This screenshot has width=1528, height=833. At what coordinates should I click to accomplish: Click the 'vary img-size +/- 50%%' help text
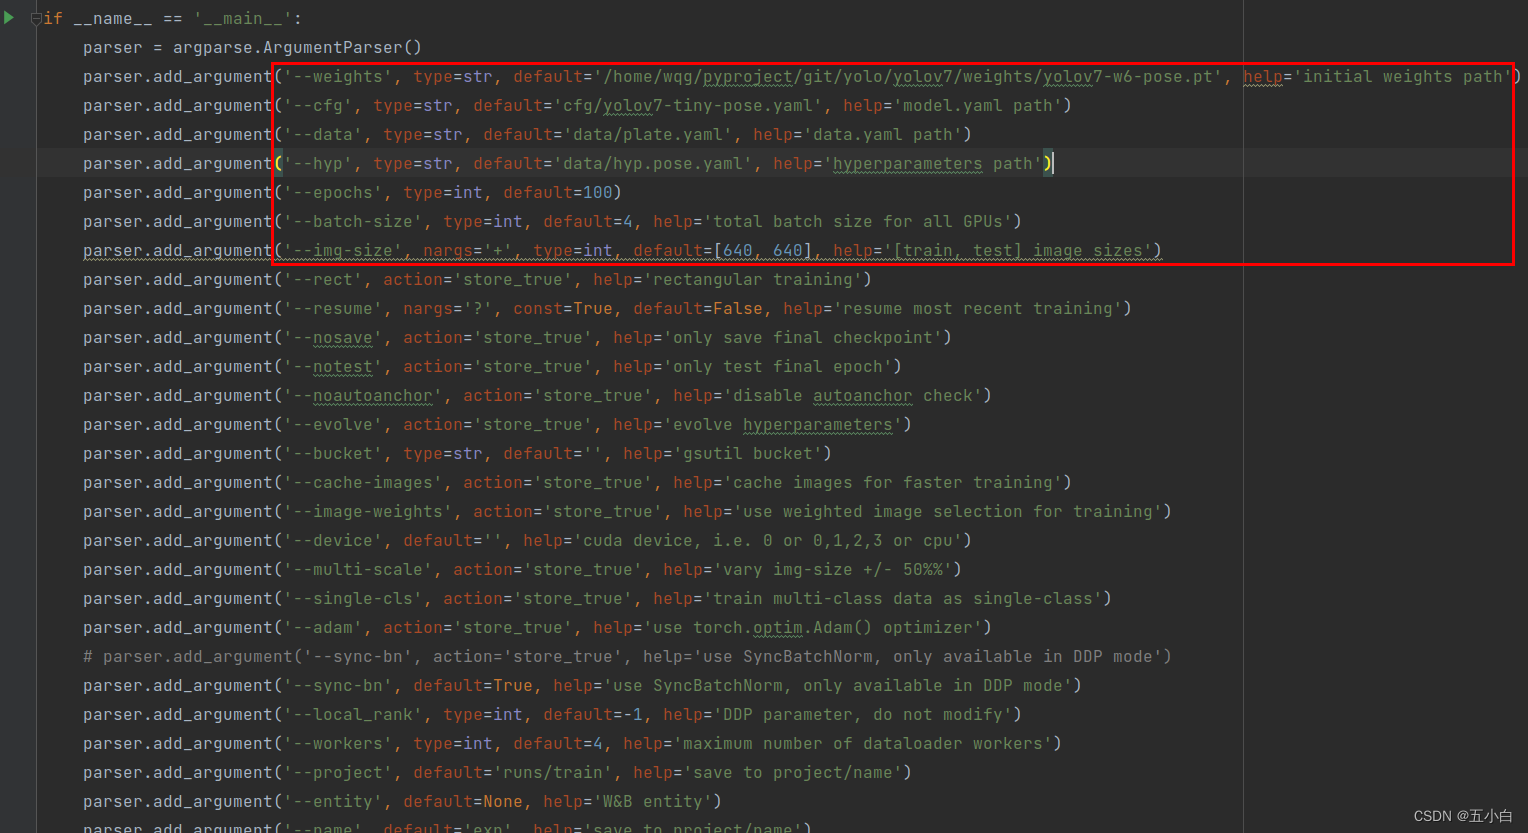point(833,570)
